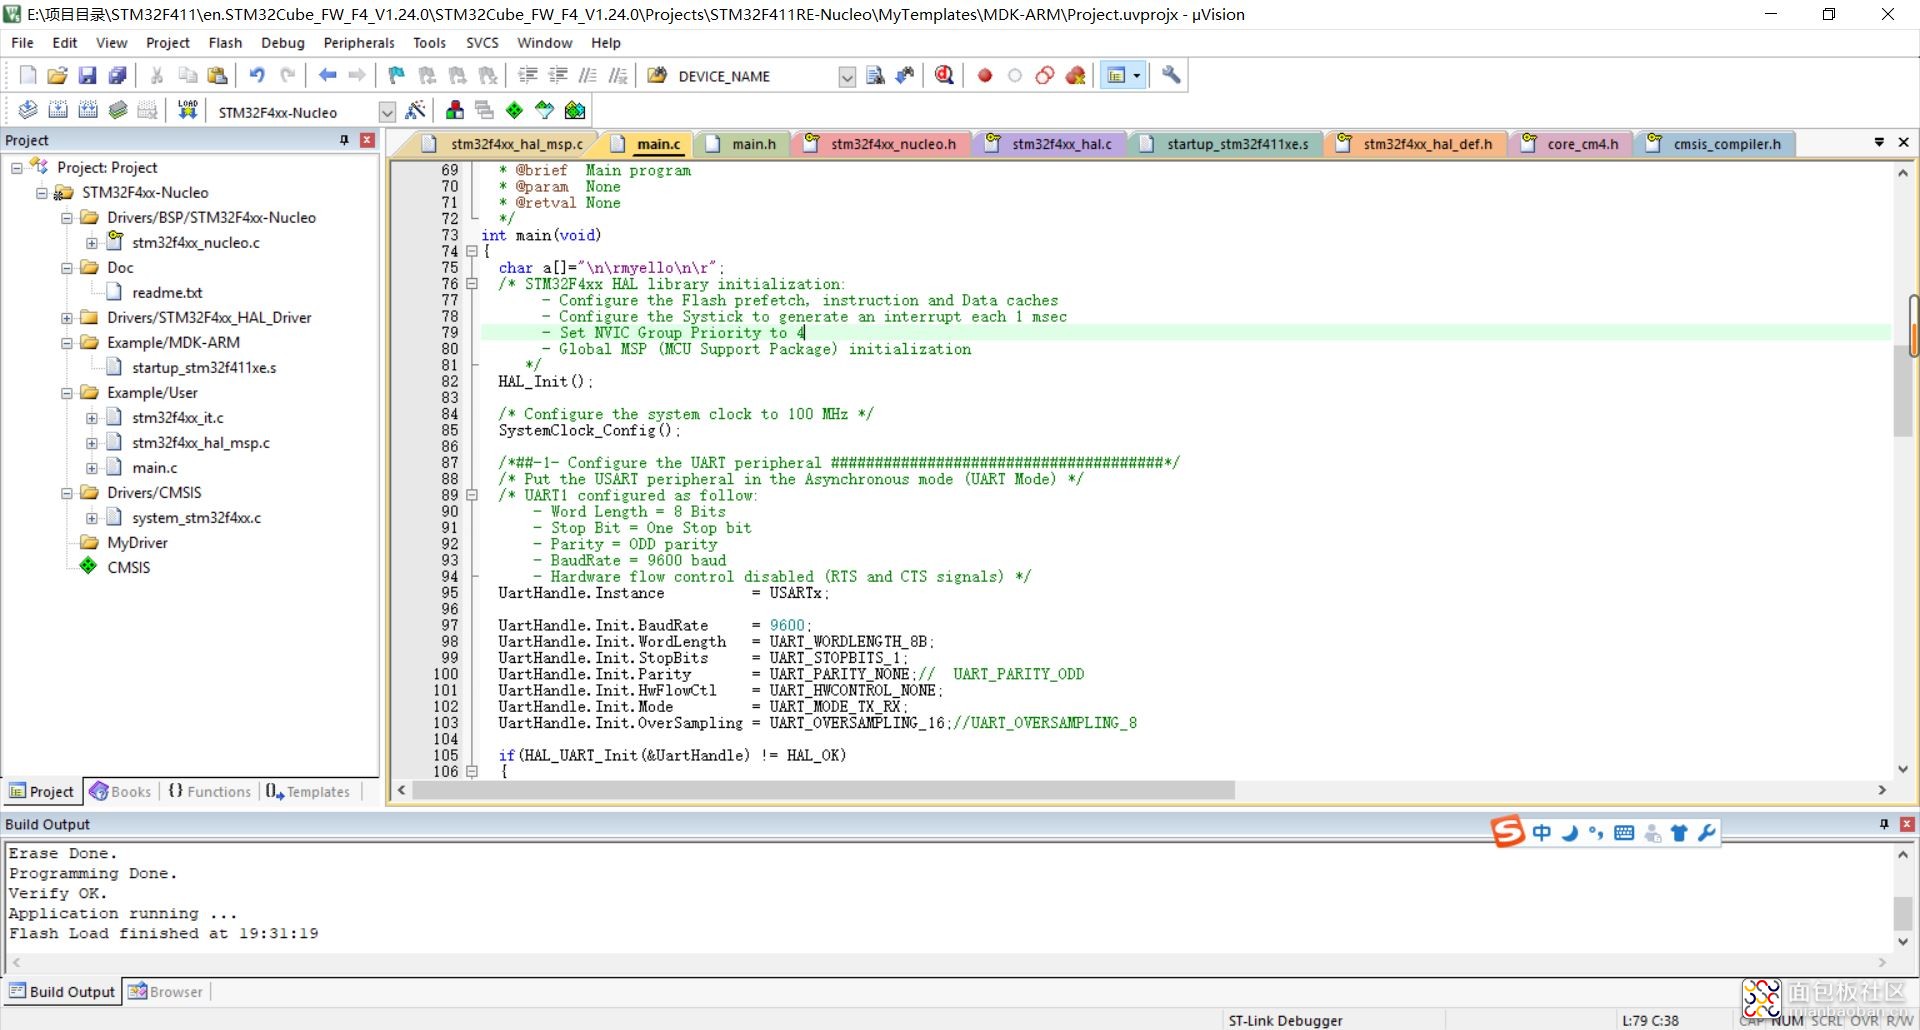Viewport: 1920px width, 1030px height.
Task: Save the current file via the floppy icon
Action: coord(87,75)
